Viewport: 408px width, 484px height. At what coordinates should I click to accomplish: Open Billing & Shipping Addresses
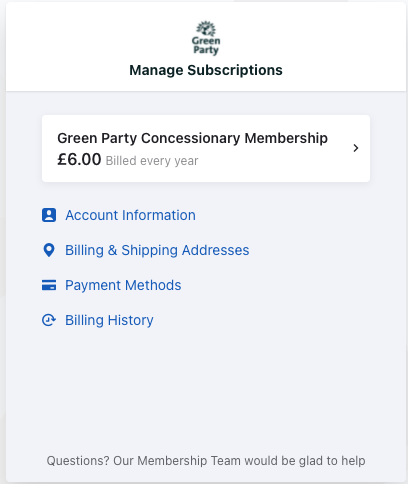157,250
